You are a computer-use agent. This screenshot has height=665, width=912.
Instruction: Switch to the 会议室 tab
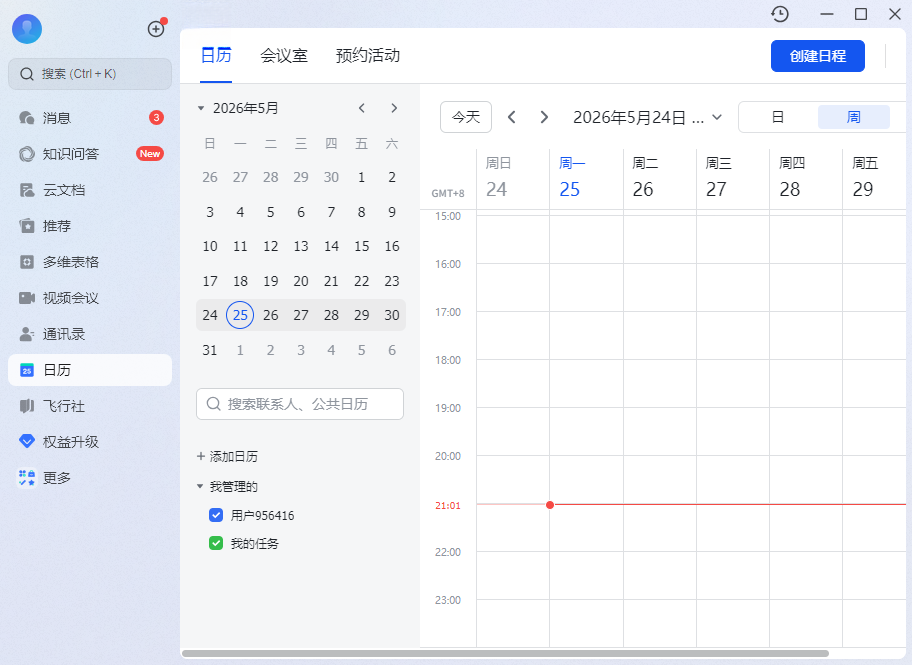point(284,56)
